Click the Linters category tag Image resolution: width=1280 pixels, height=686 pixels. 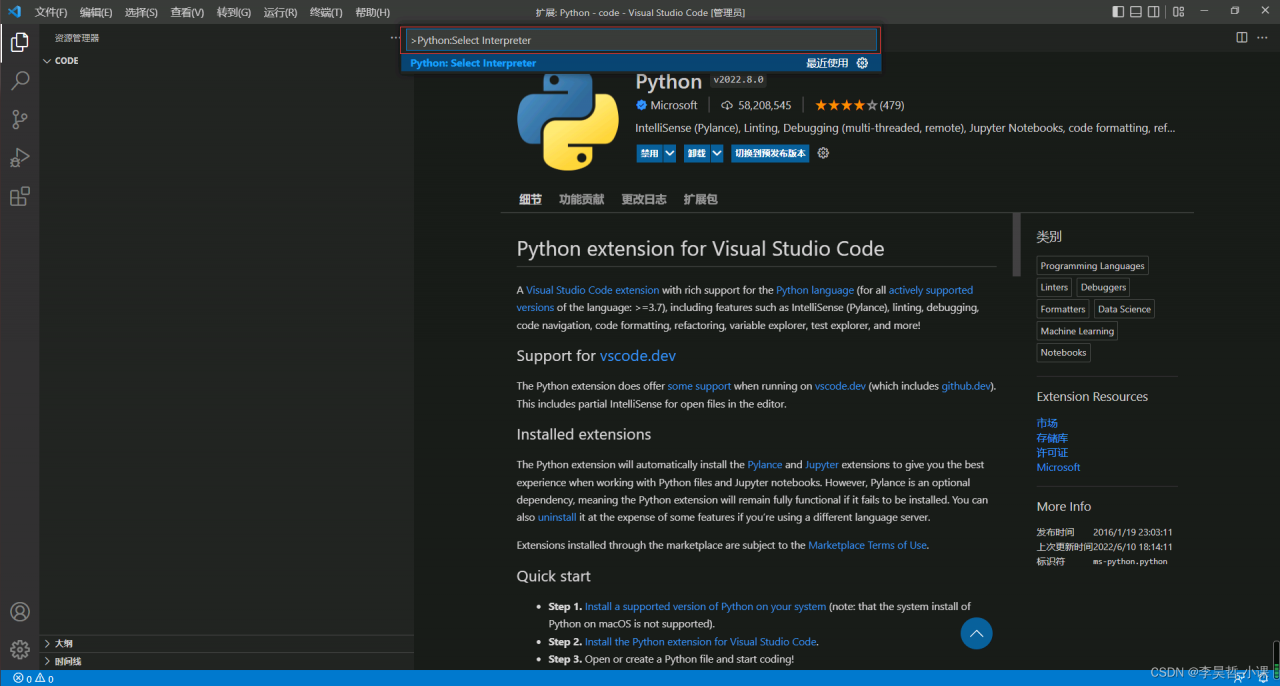pyautogui.click(x=1054, y=287)
